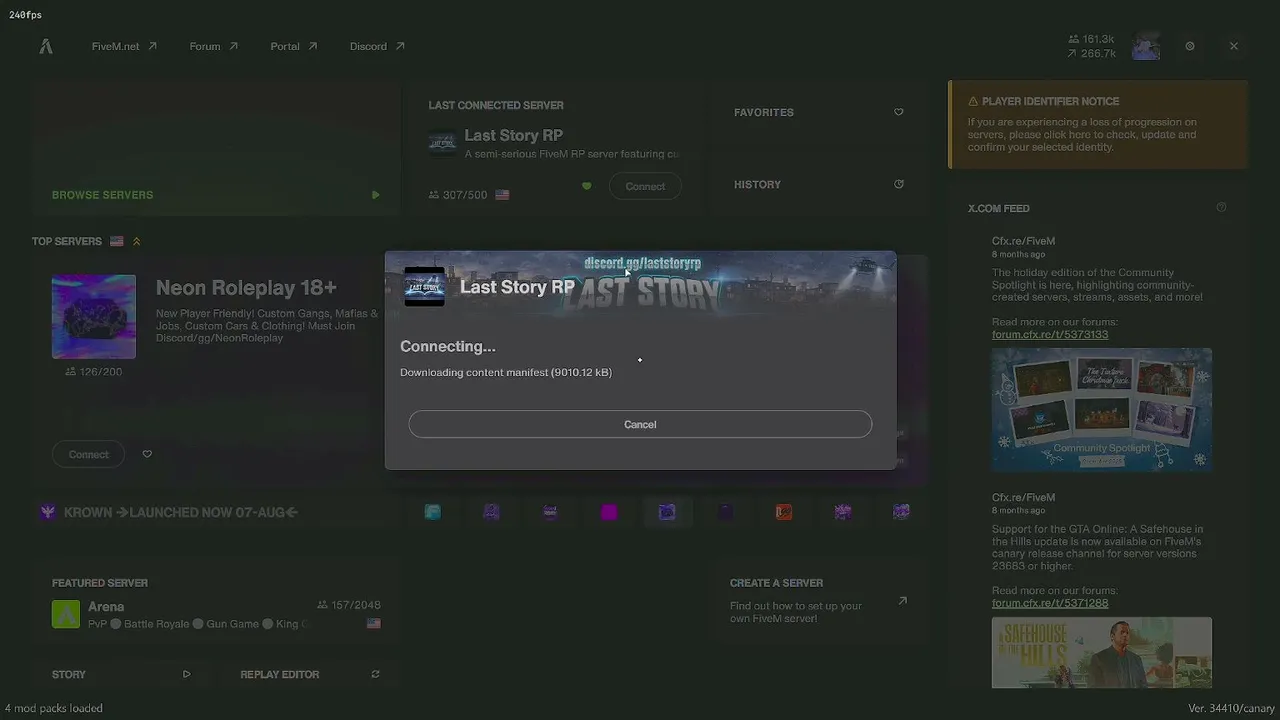
Task: Open the Favorites list
Action: point(818,112)
